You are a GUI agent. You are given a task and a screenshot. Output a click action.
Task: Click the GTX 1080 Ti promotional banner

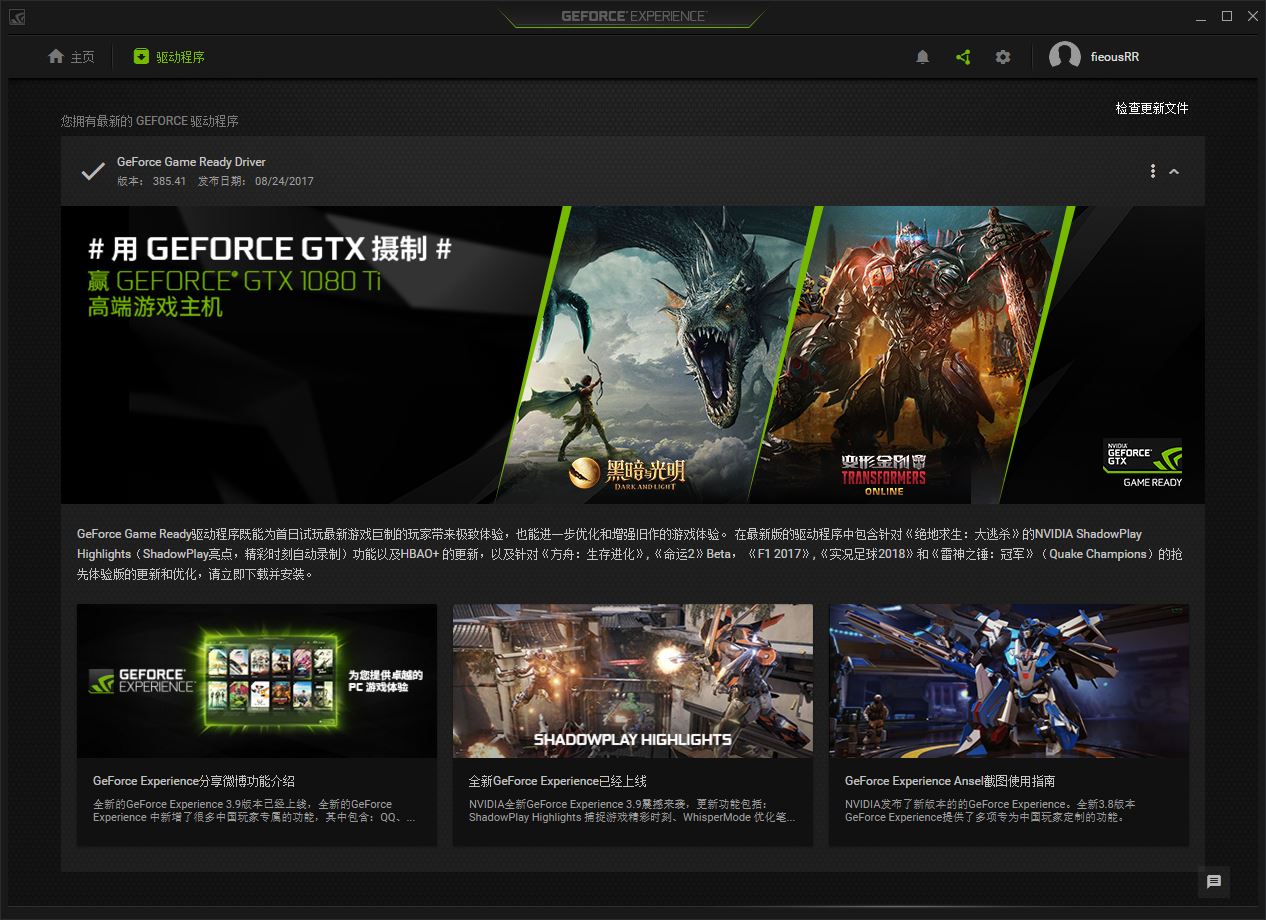[x=632, y=354]
